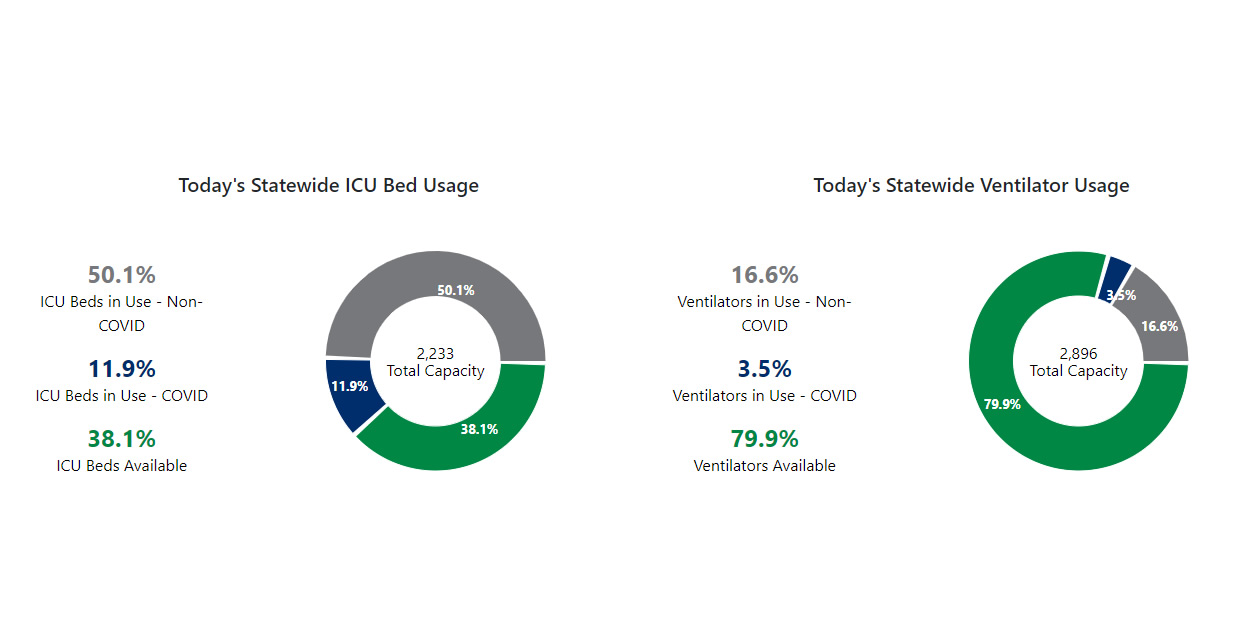Viewport: 1251px width, 625px height.
Task: Select the "Ventilators Available" label
Action: tap(765, 465)
